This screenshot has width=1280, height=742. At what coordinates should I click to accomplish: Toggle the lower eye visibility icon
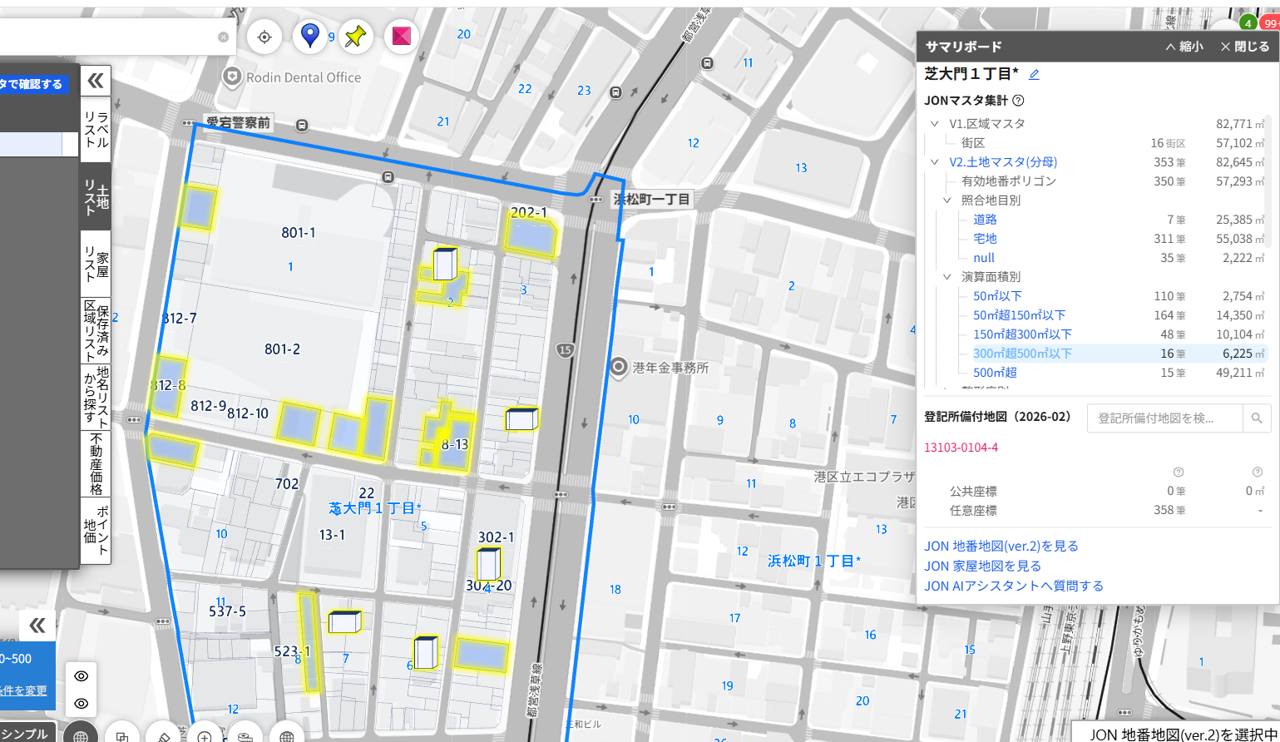[x=81, y=703]
